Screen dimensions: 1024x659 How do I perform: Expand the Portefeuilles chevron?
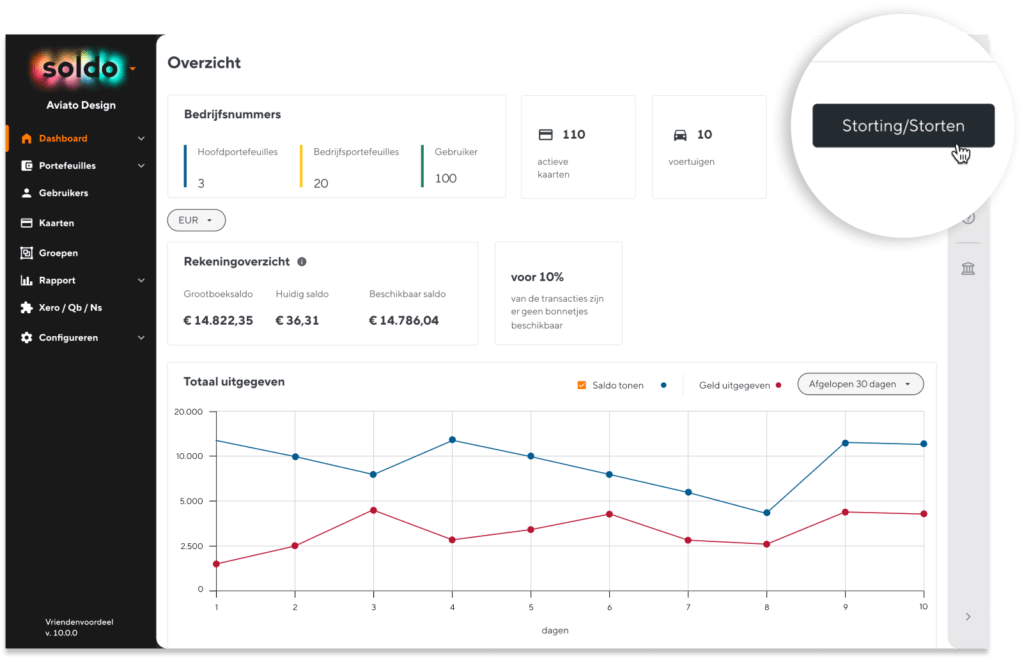[141, 166]
